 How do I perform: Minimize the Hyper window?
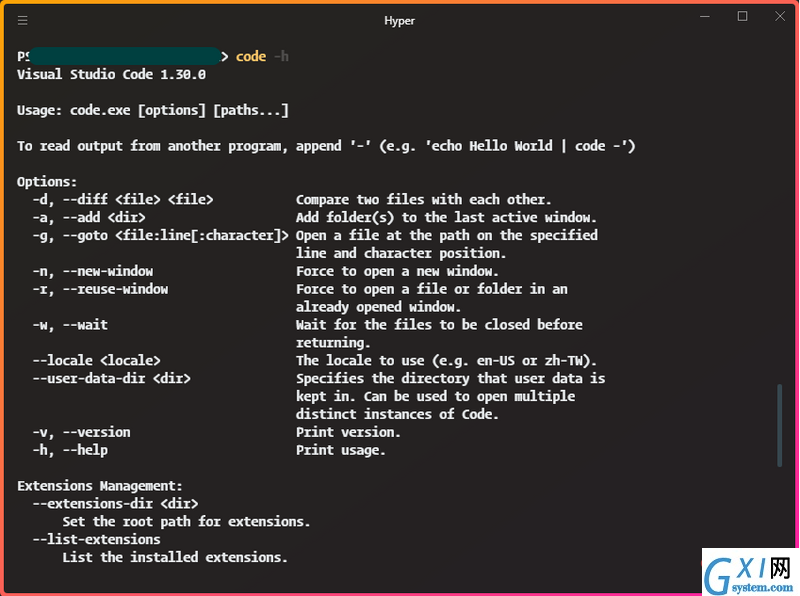point(705,17)
